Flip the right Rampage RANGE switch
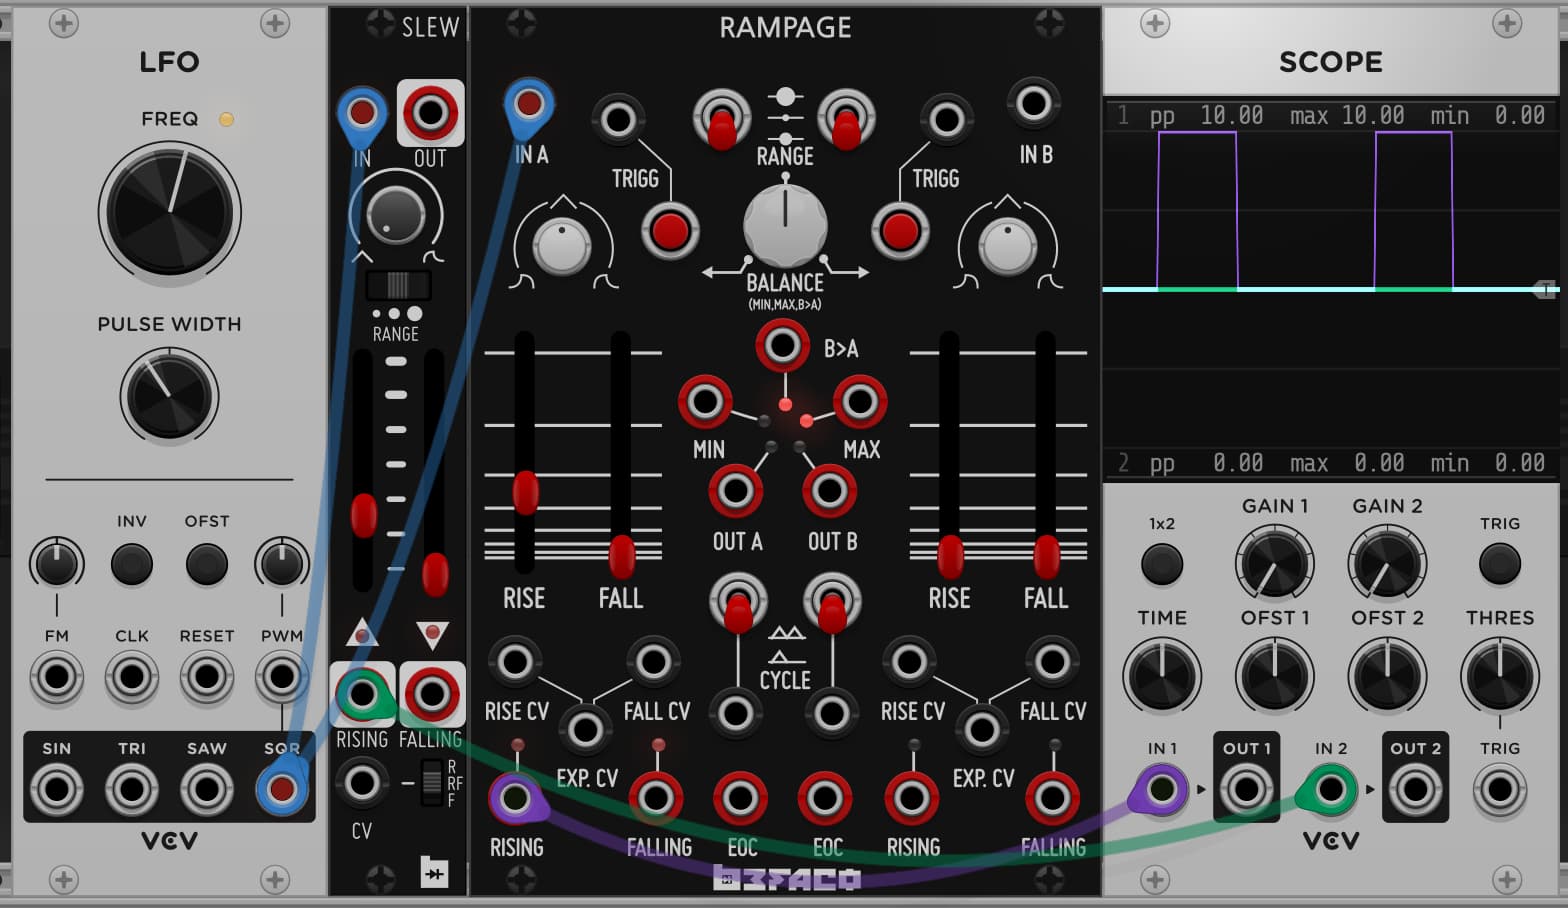The height and width of the screenshot is (908, 1568). pyautogui.click(x=846, y=120)
